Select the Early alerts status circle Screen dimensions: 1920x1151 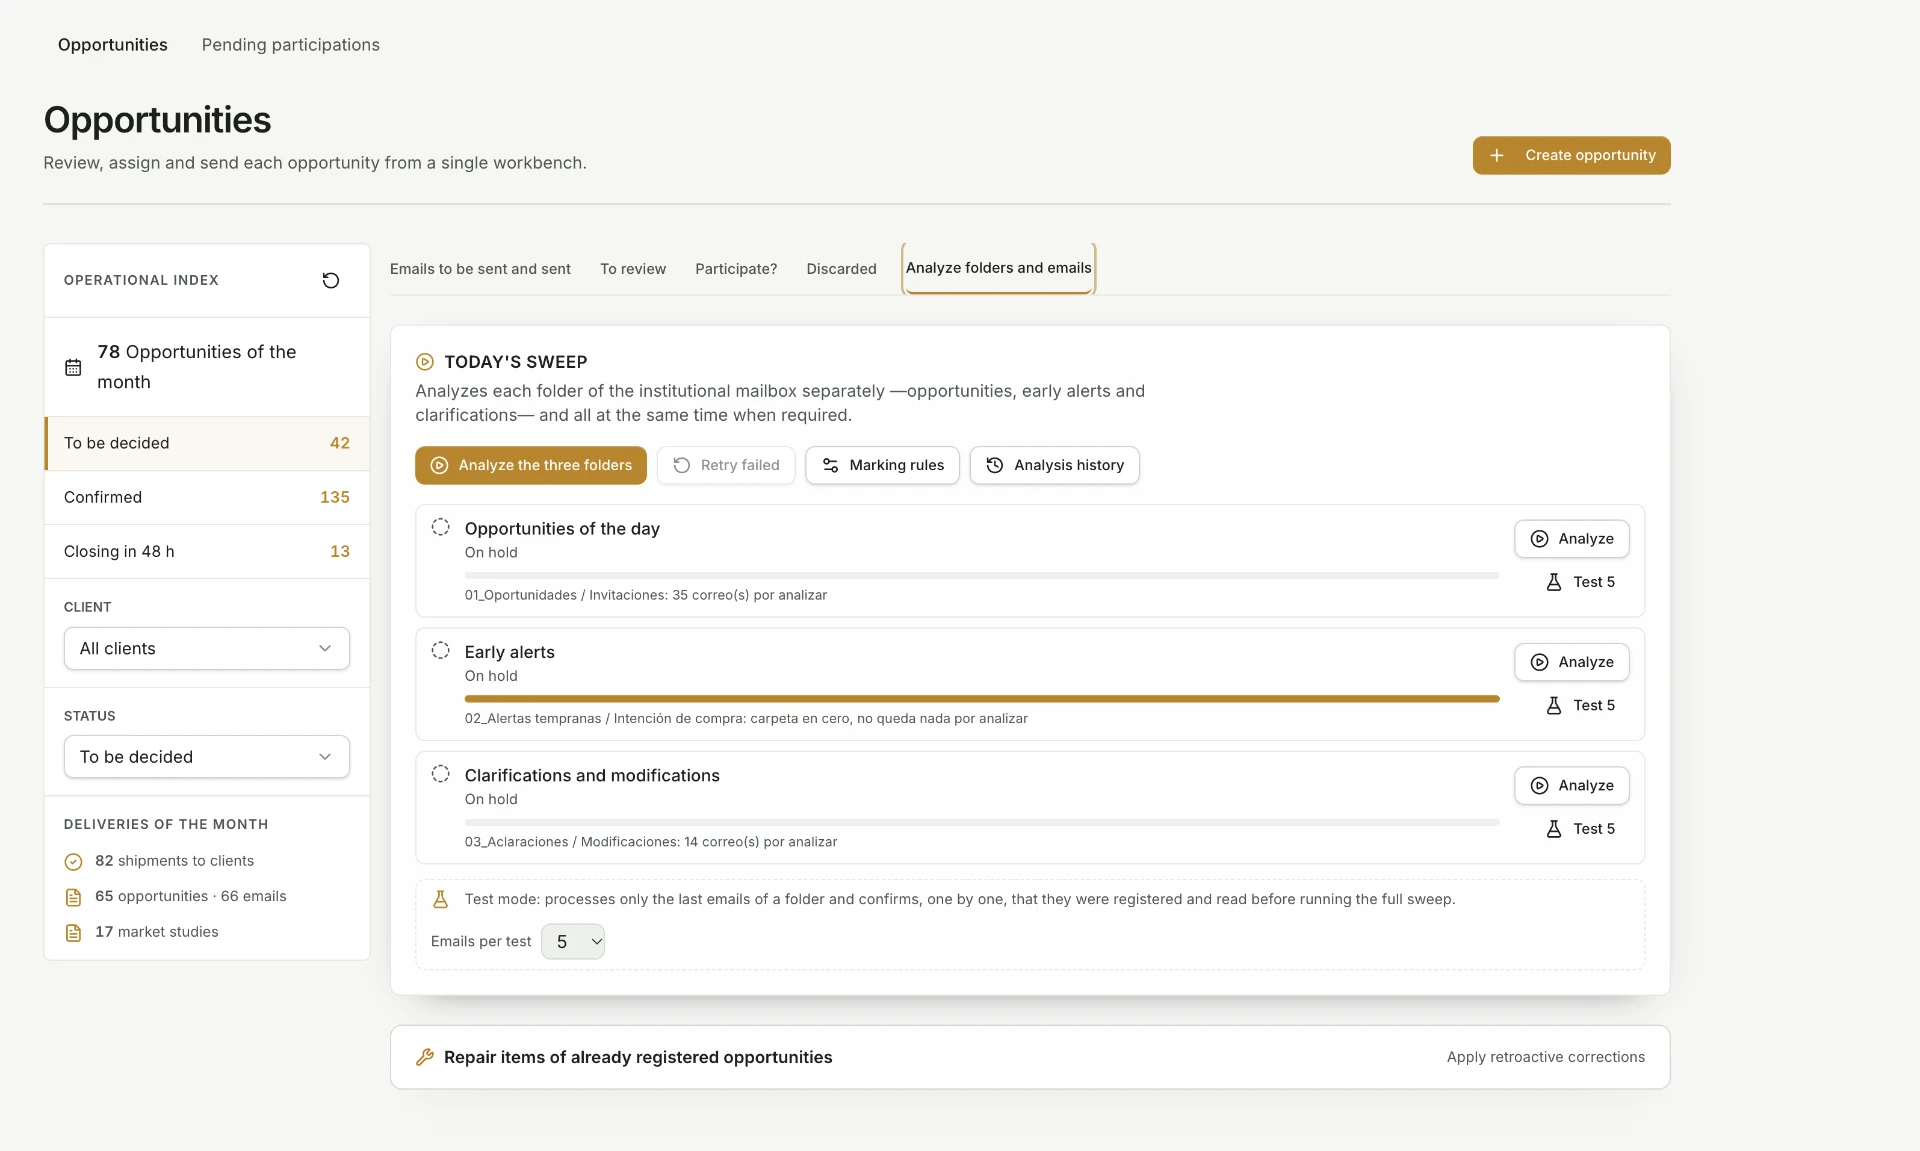coord(440,650)
